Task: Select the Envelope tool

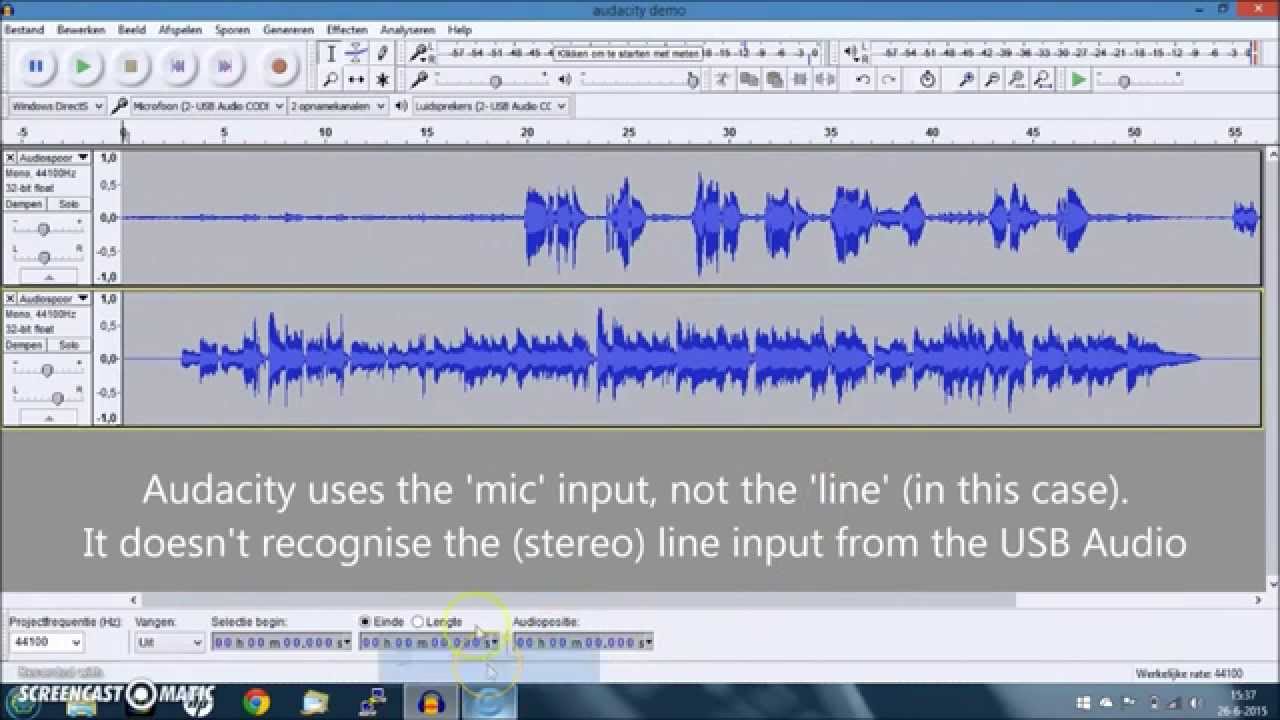Action: point(356,54)
